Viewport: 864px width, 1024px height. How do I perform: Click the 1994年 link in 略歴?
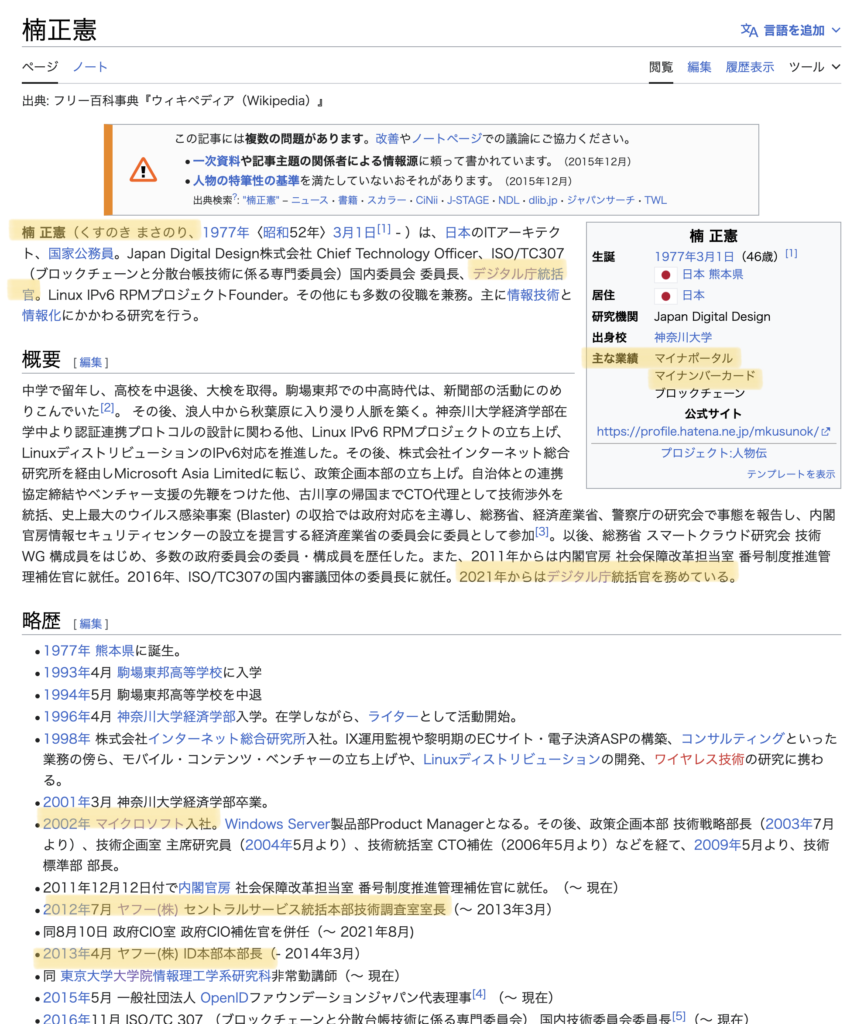pos(66,694)
